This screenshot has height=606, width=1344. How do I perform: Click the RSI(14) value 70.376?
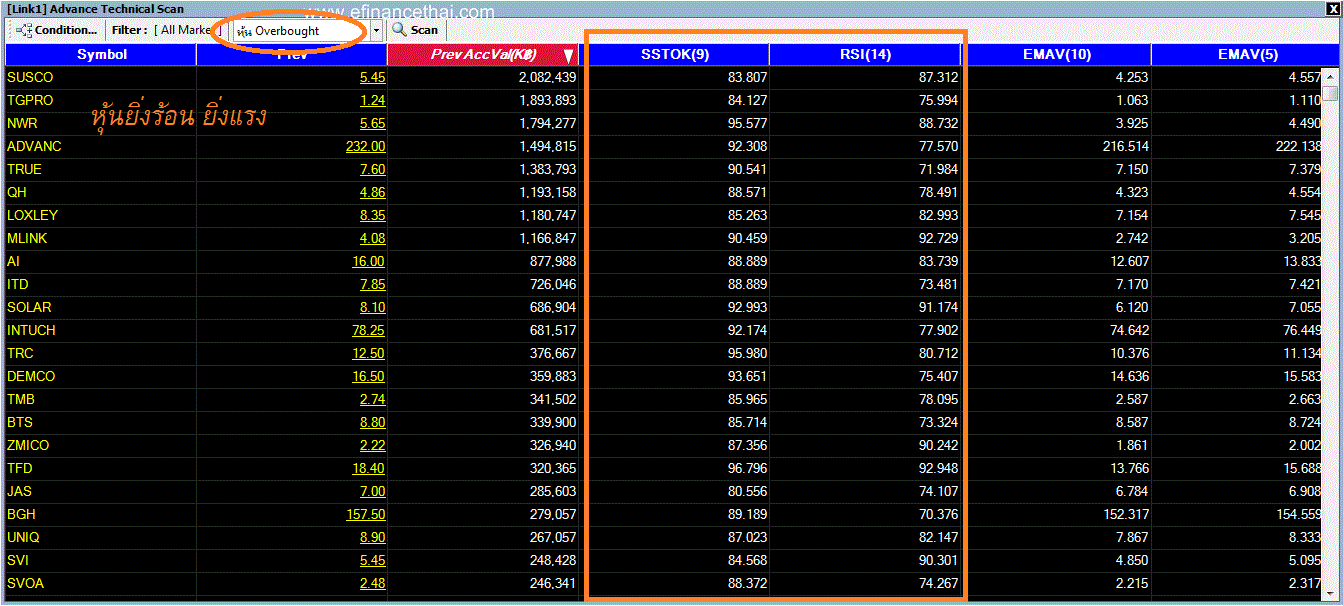(939, 514)
